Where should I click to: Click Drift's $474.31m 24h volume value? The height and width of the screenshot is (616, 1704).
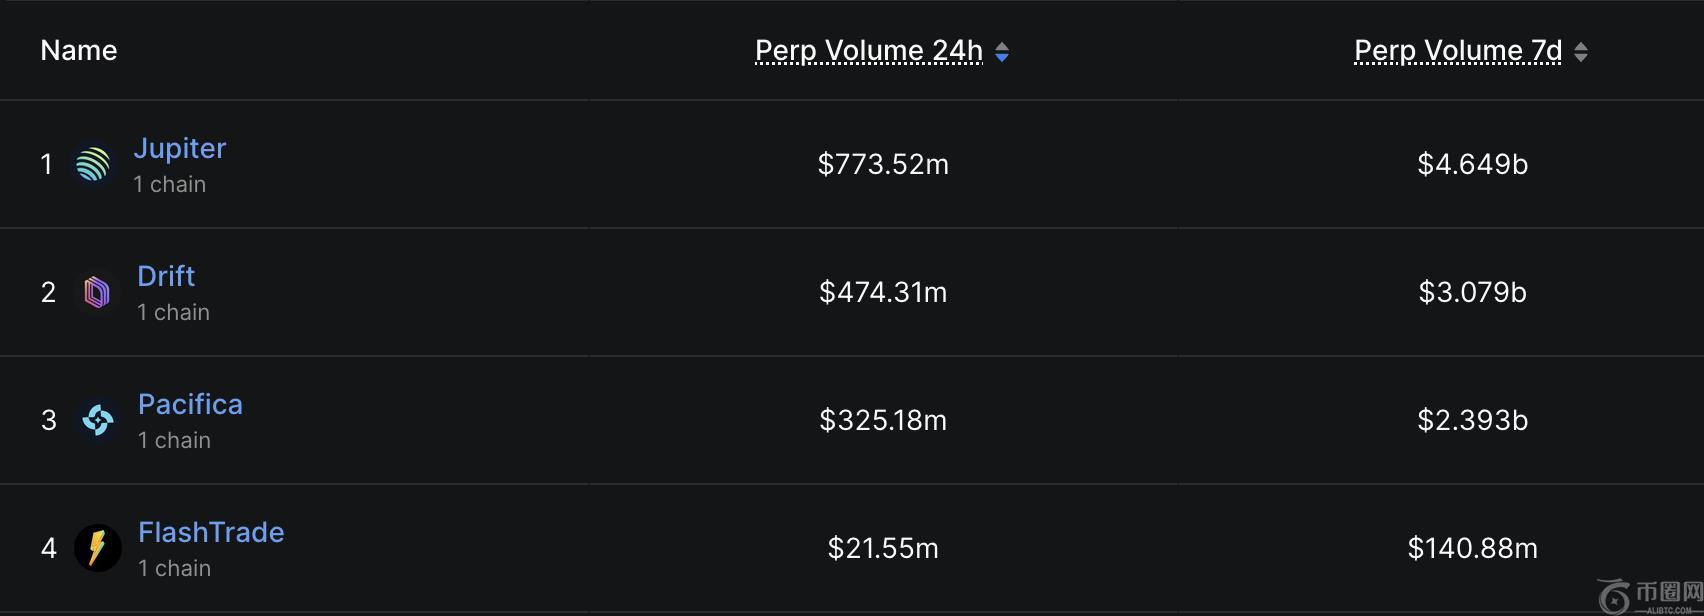click(883, 292)
